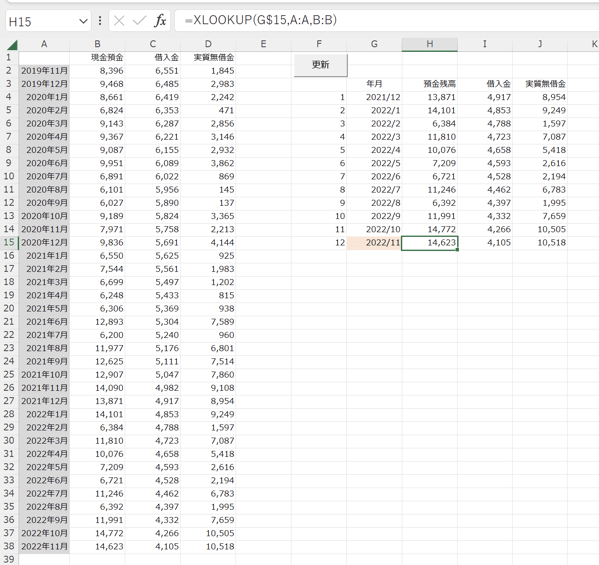The width and height of the screenshot is (599, 565).
Task: Select cell containing 2020年12月
Action: 44,243
